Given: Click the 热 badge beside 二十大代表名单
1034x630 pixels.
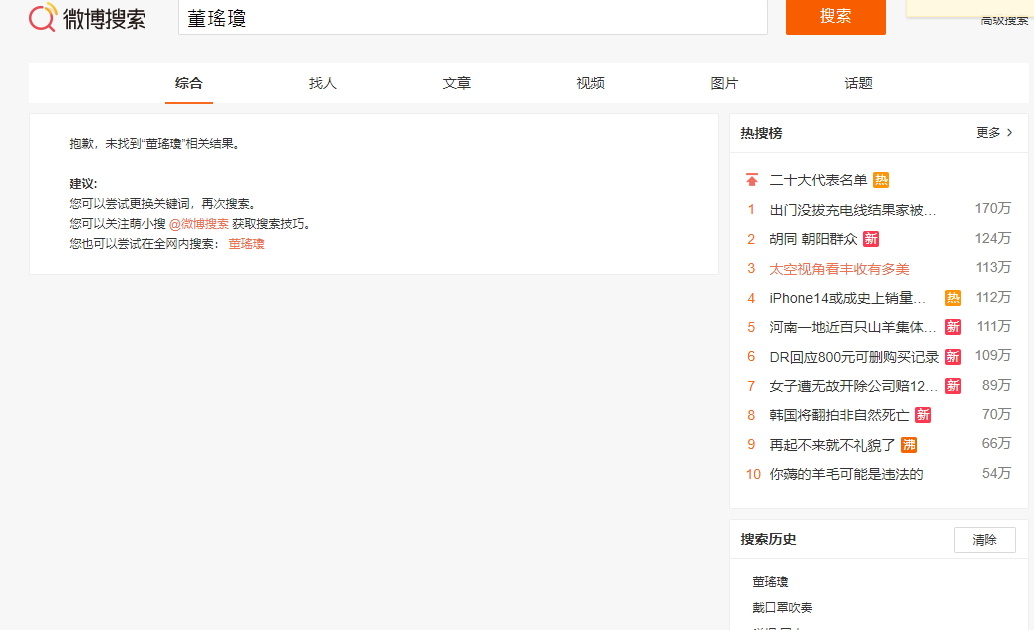Looking at the screenshot, I should tap(881, 180).
